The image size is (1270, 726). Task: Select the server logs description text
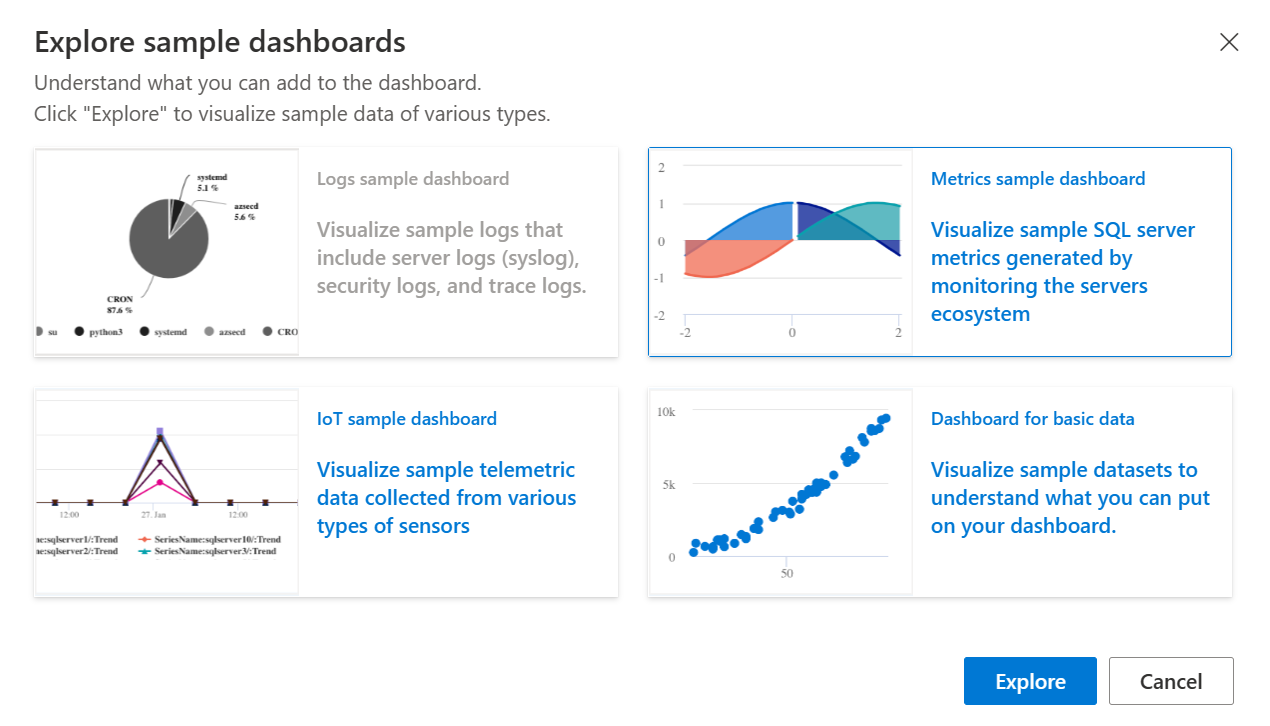click(x=451, y=258)
